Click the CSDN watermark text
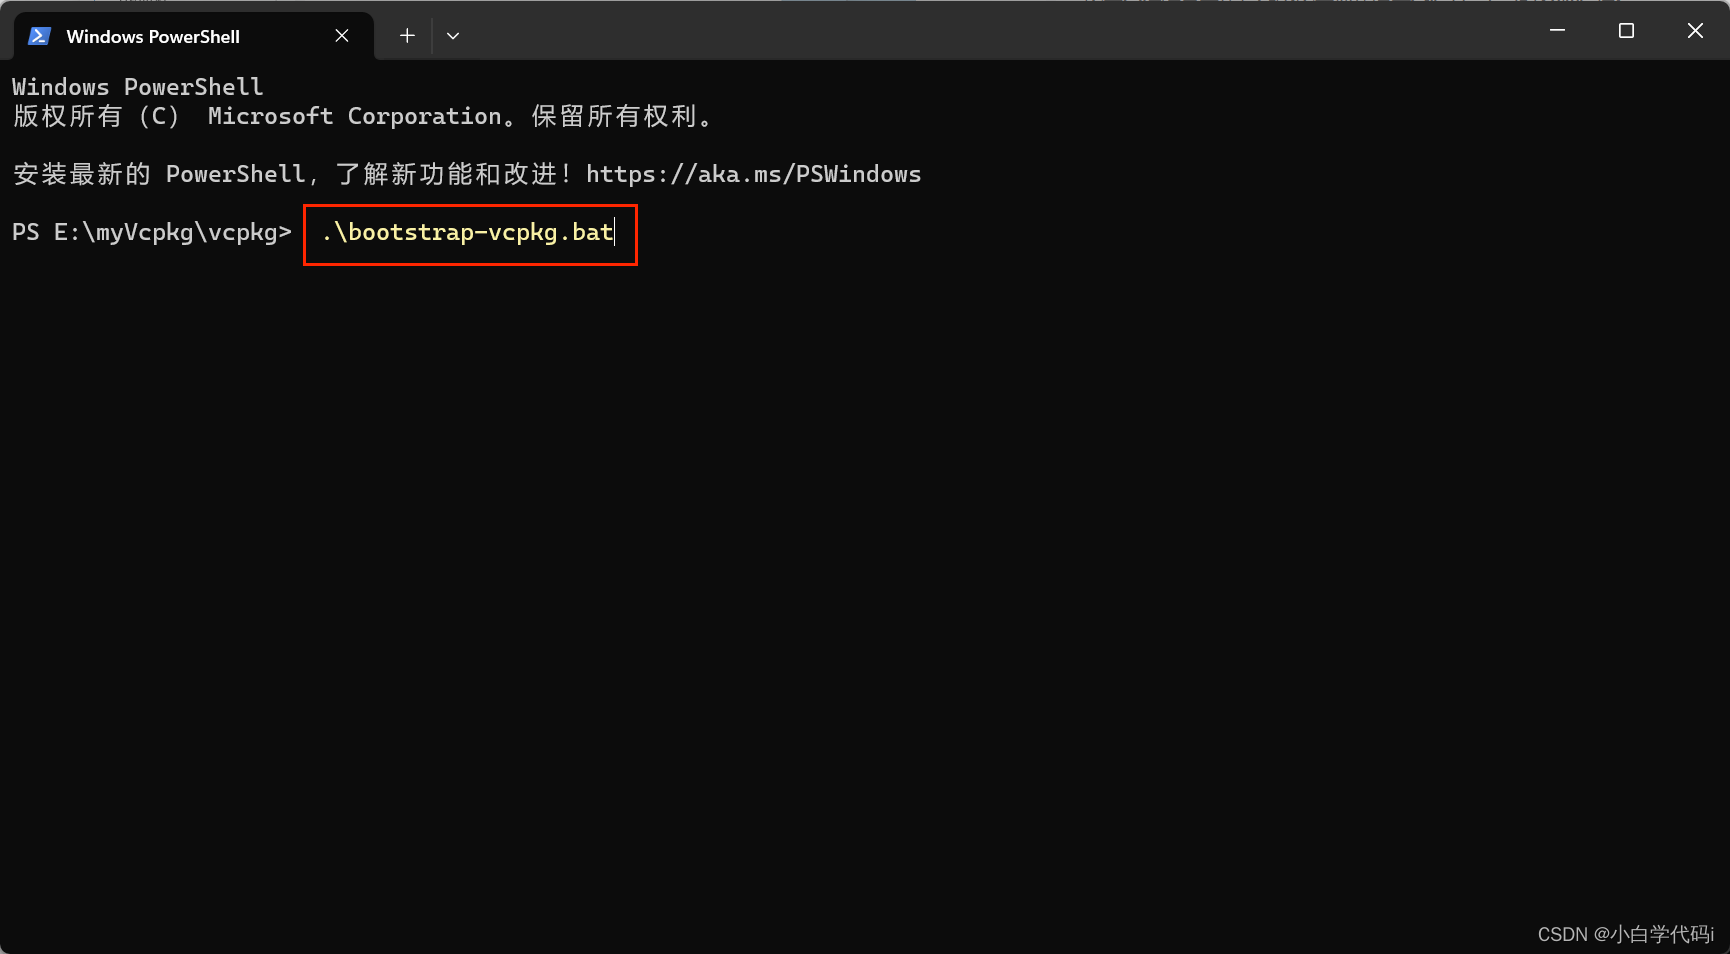This screenshot has width=1730, height=954. [1625, 933]
